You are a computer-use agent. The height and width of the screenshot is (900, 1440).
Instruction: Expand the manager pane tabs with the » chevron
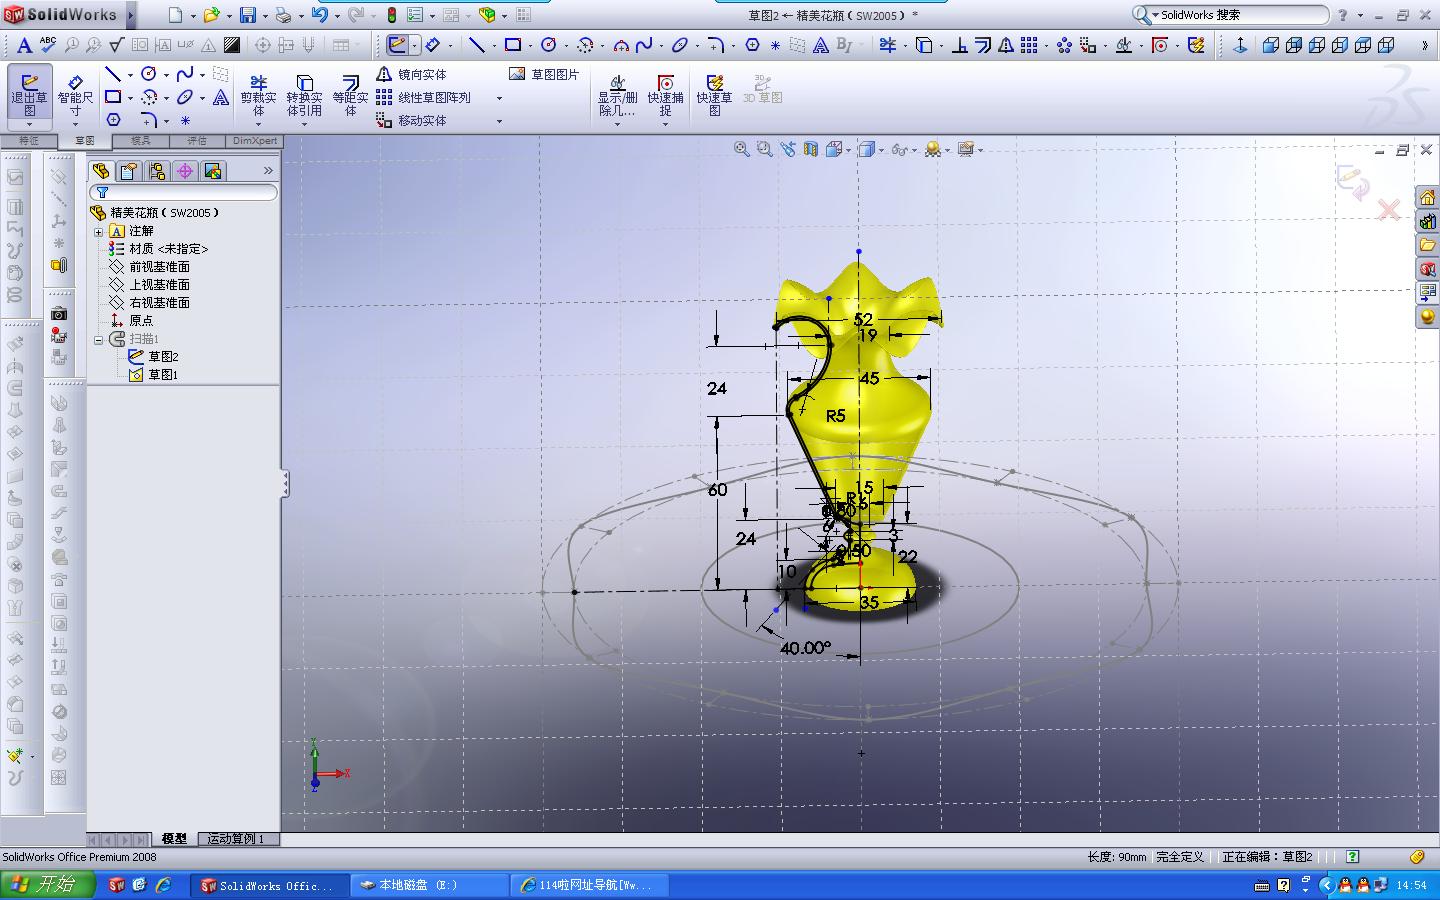[268, 171]
